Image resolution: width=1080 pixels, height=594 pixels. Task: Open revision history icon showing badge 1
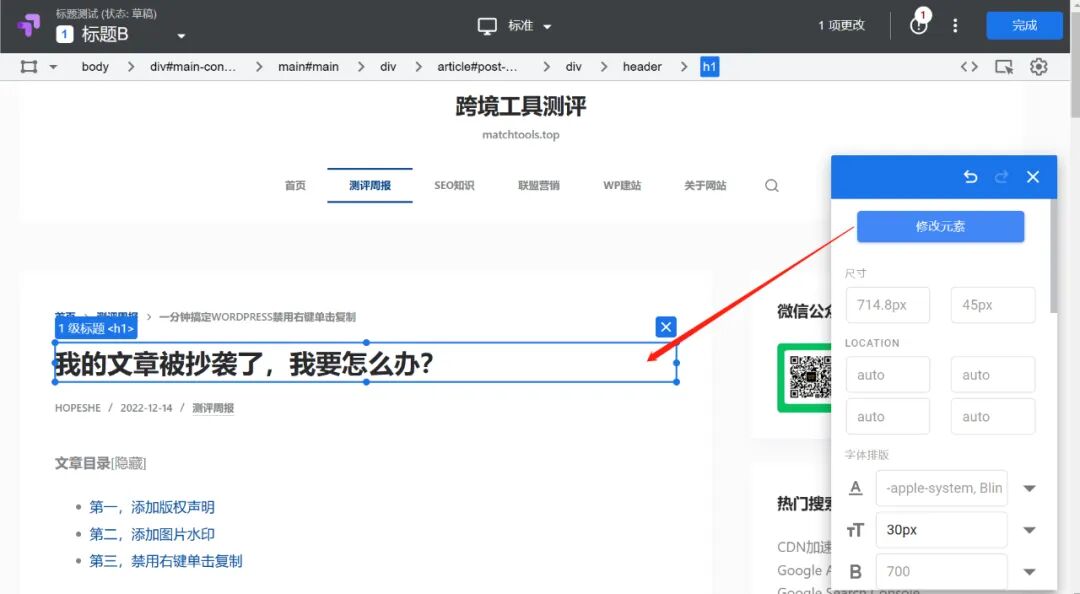[917, 25]
